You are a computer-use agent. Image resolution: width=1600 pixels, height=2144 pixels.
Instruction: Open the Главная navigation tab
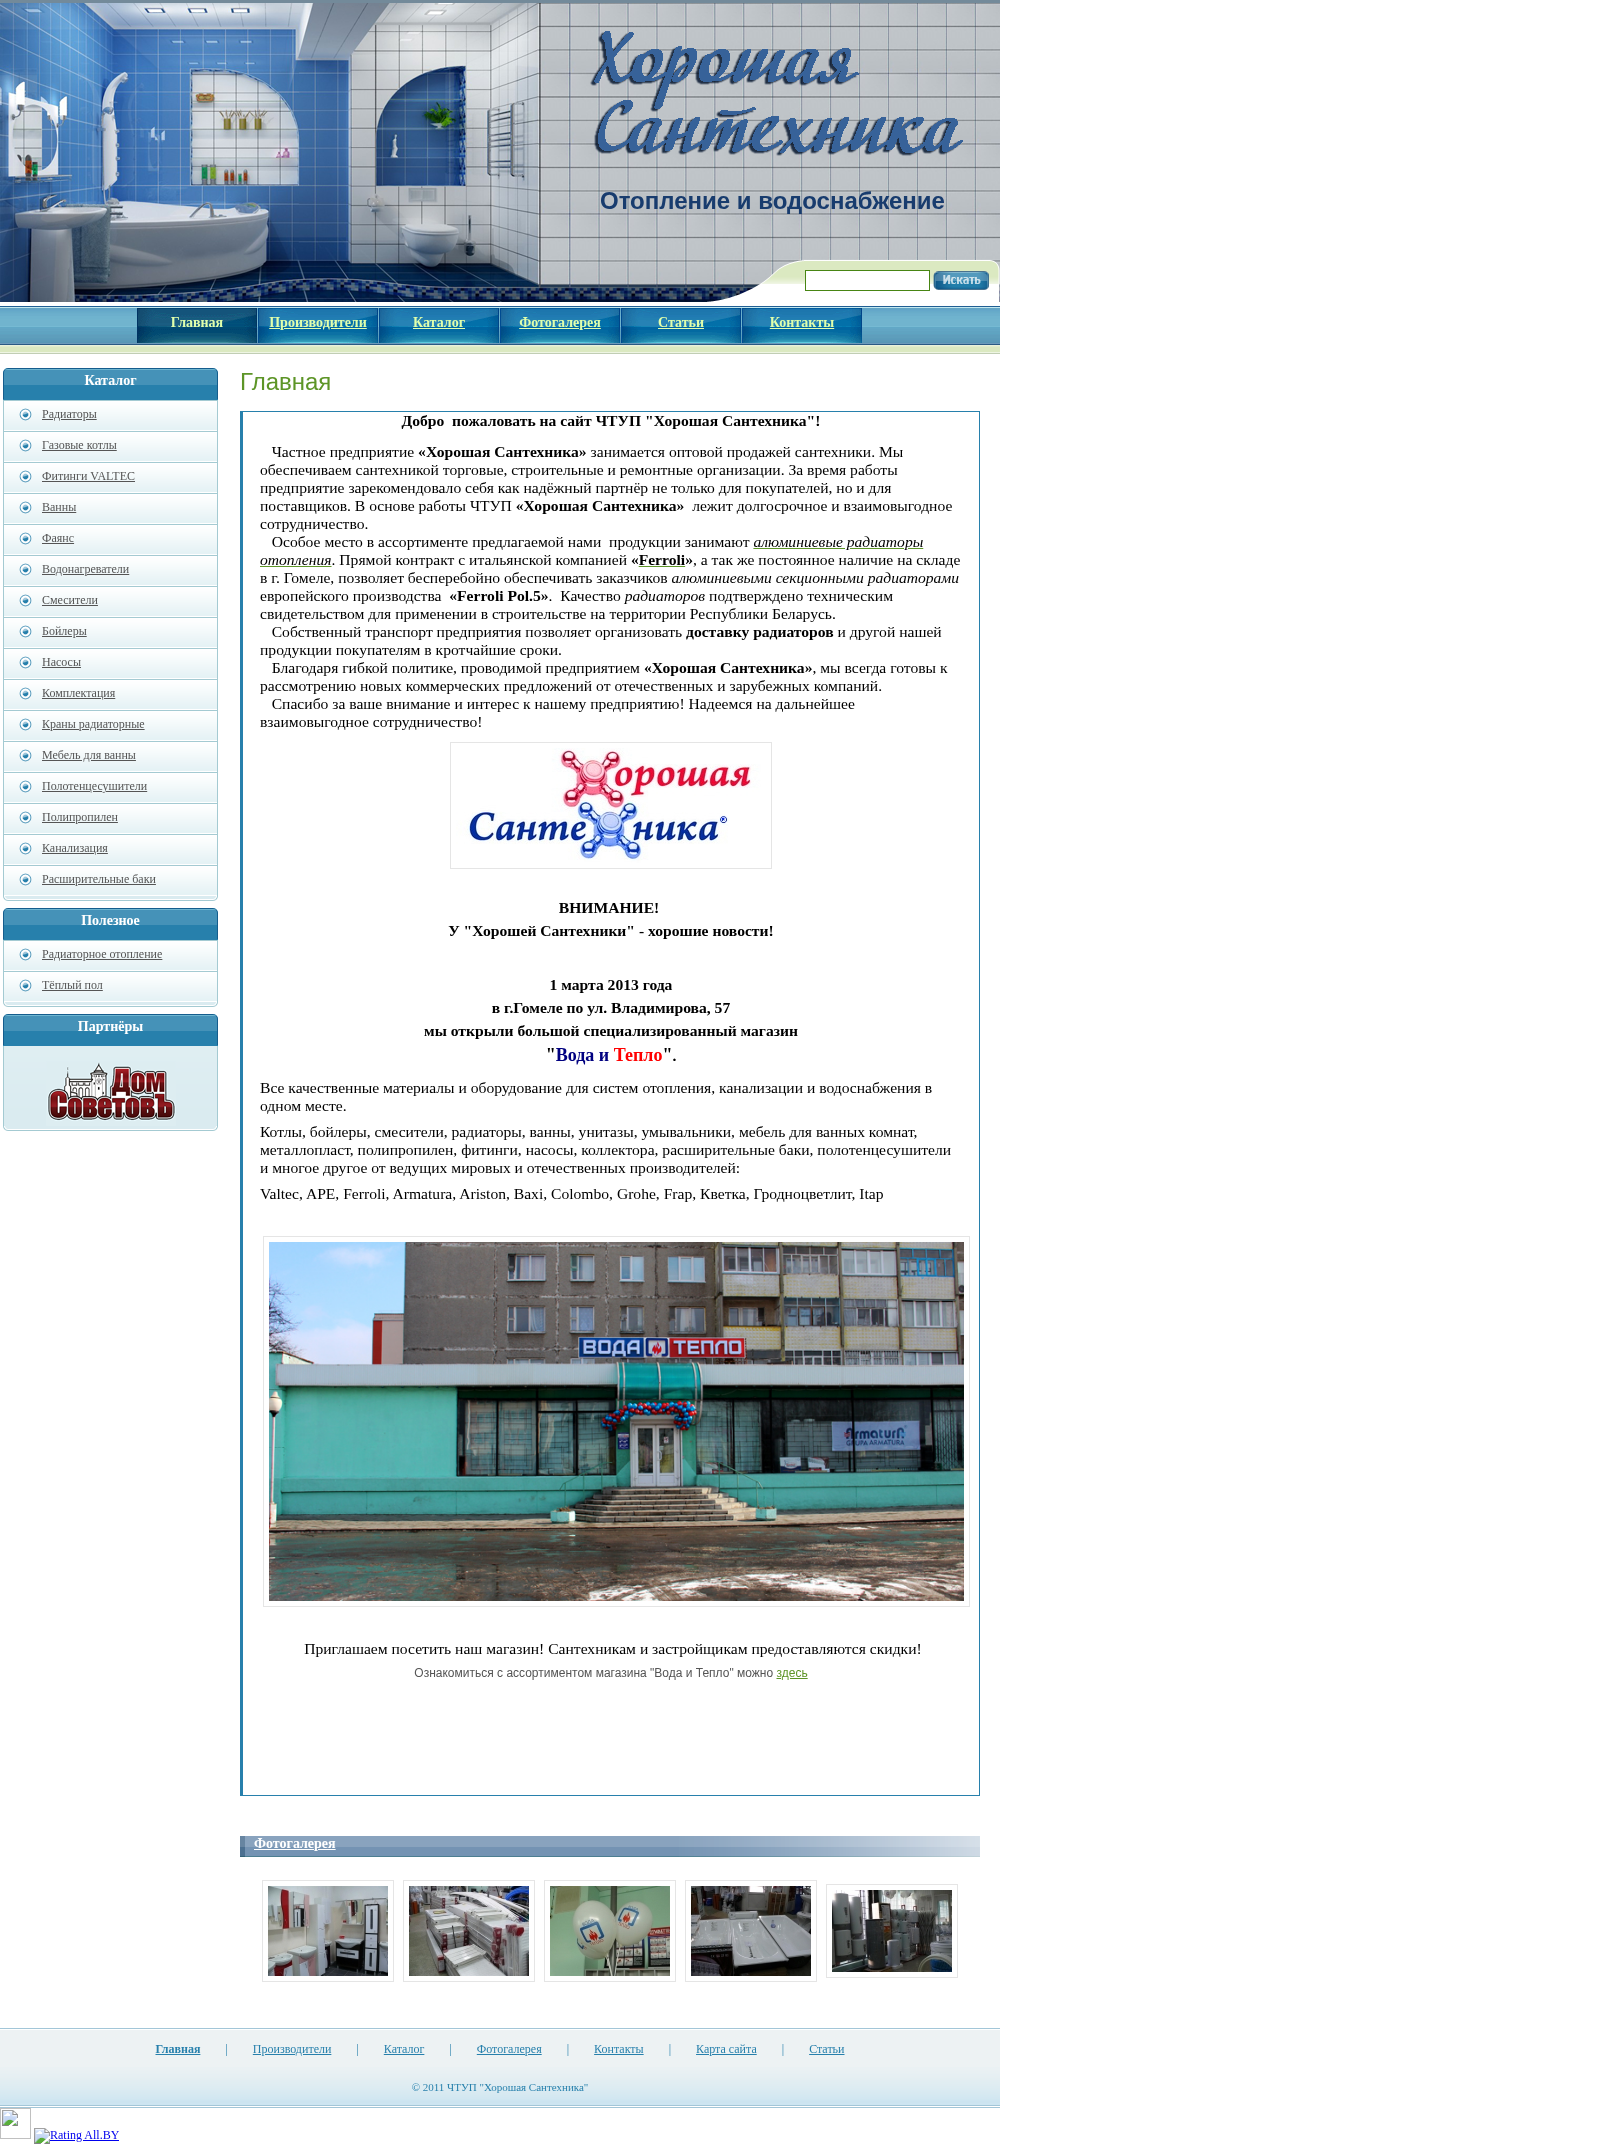pyautogui.click(x=197, y=323)
